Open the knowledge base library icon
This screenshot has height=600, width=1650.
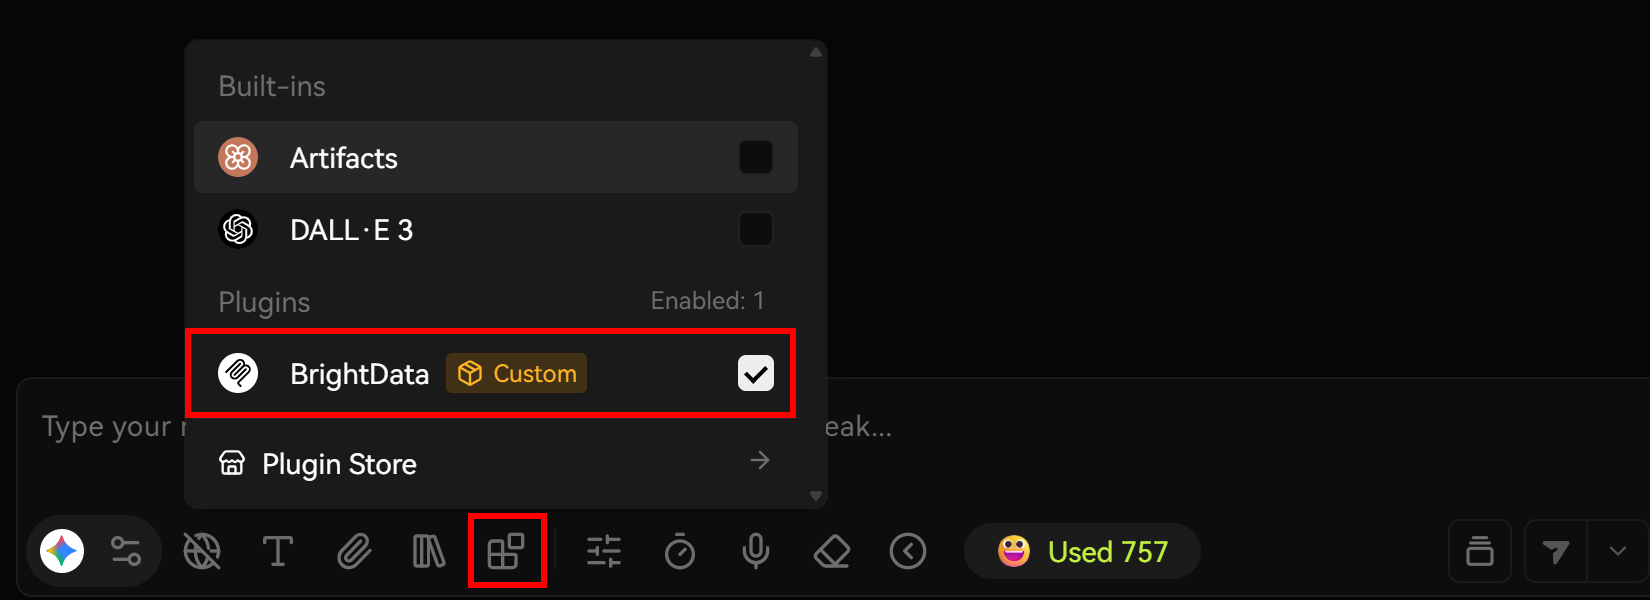coord(429,551)
